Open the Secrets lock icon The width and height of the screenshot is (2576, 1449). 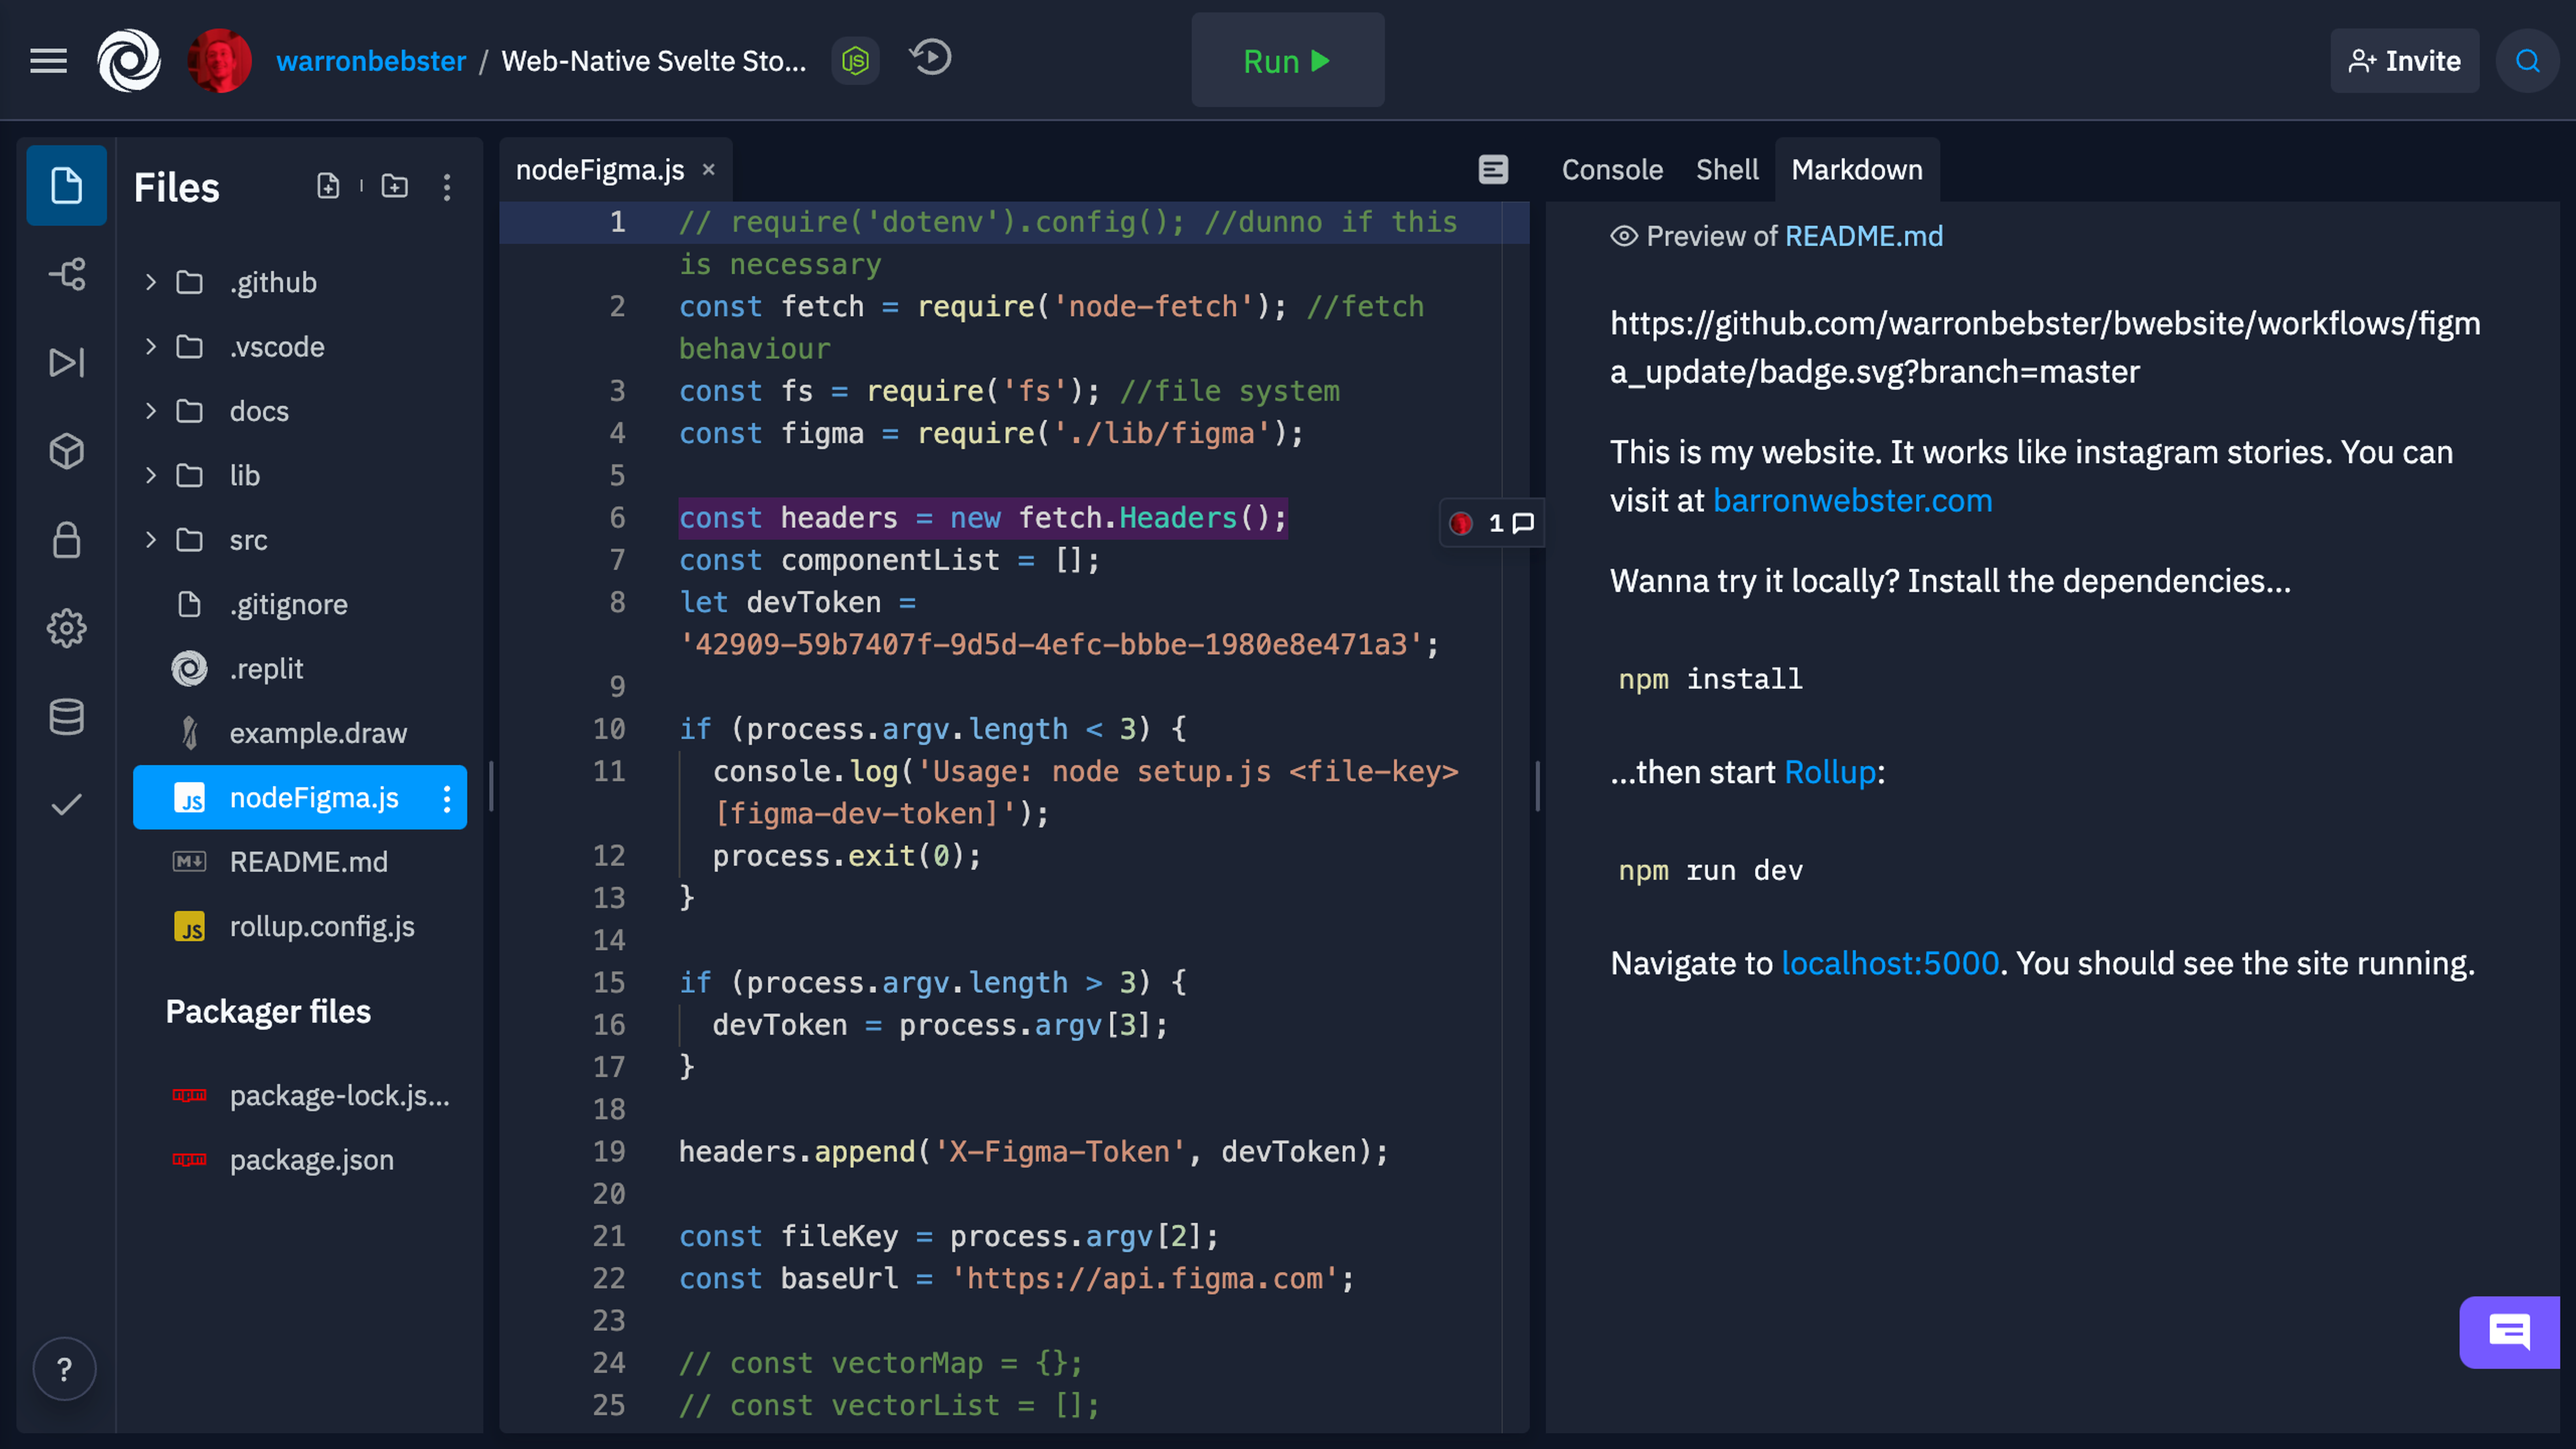coord(66,540)
